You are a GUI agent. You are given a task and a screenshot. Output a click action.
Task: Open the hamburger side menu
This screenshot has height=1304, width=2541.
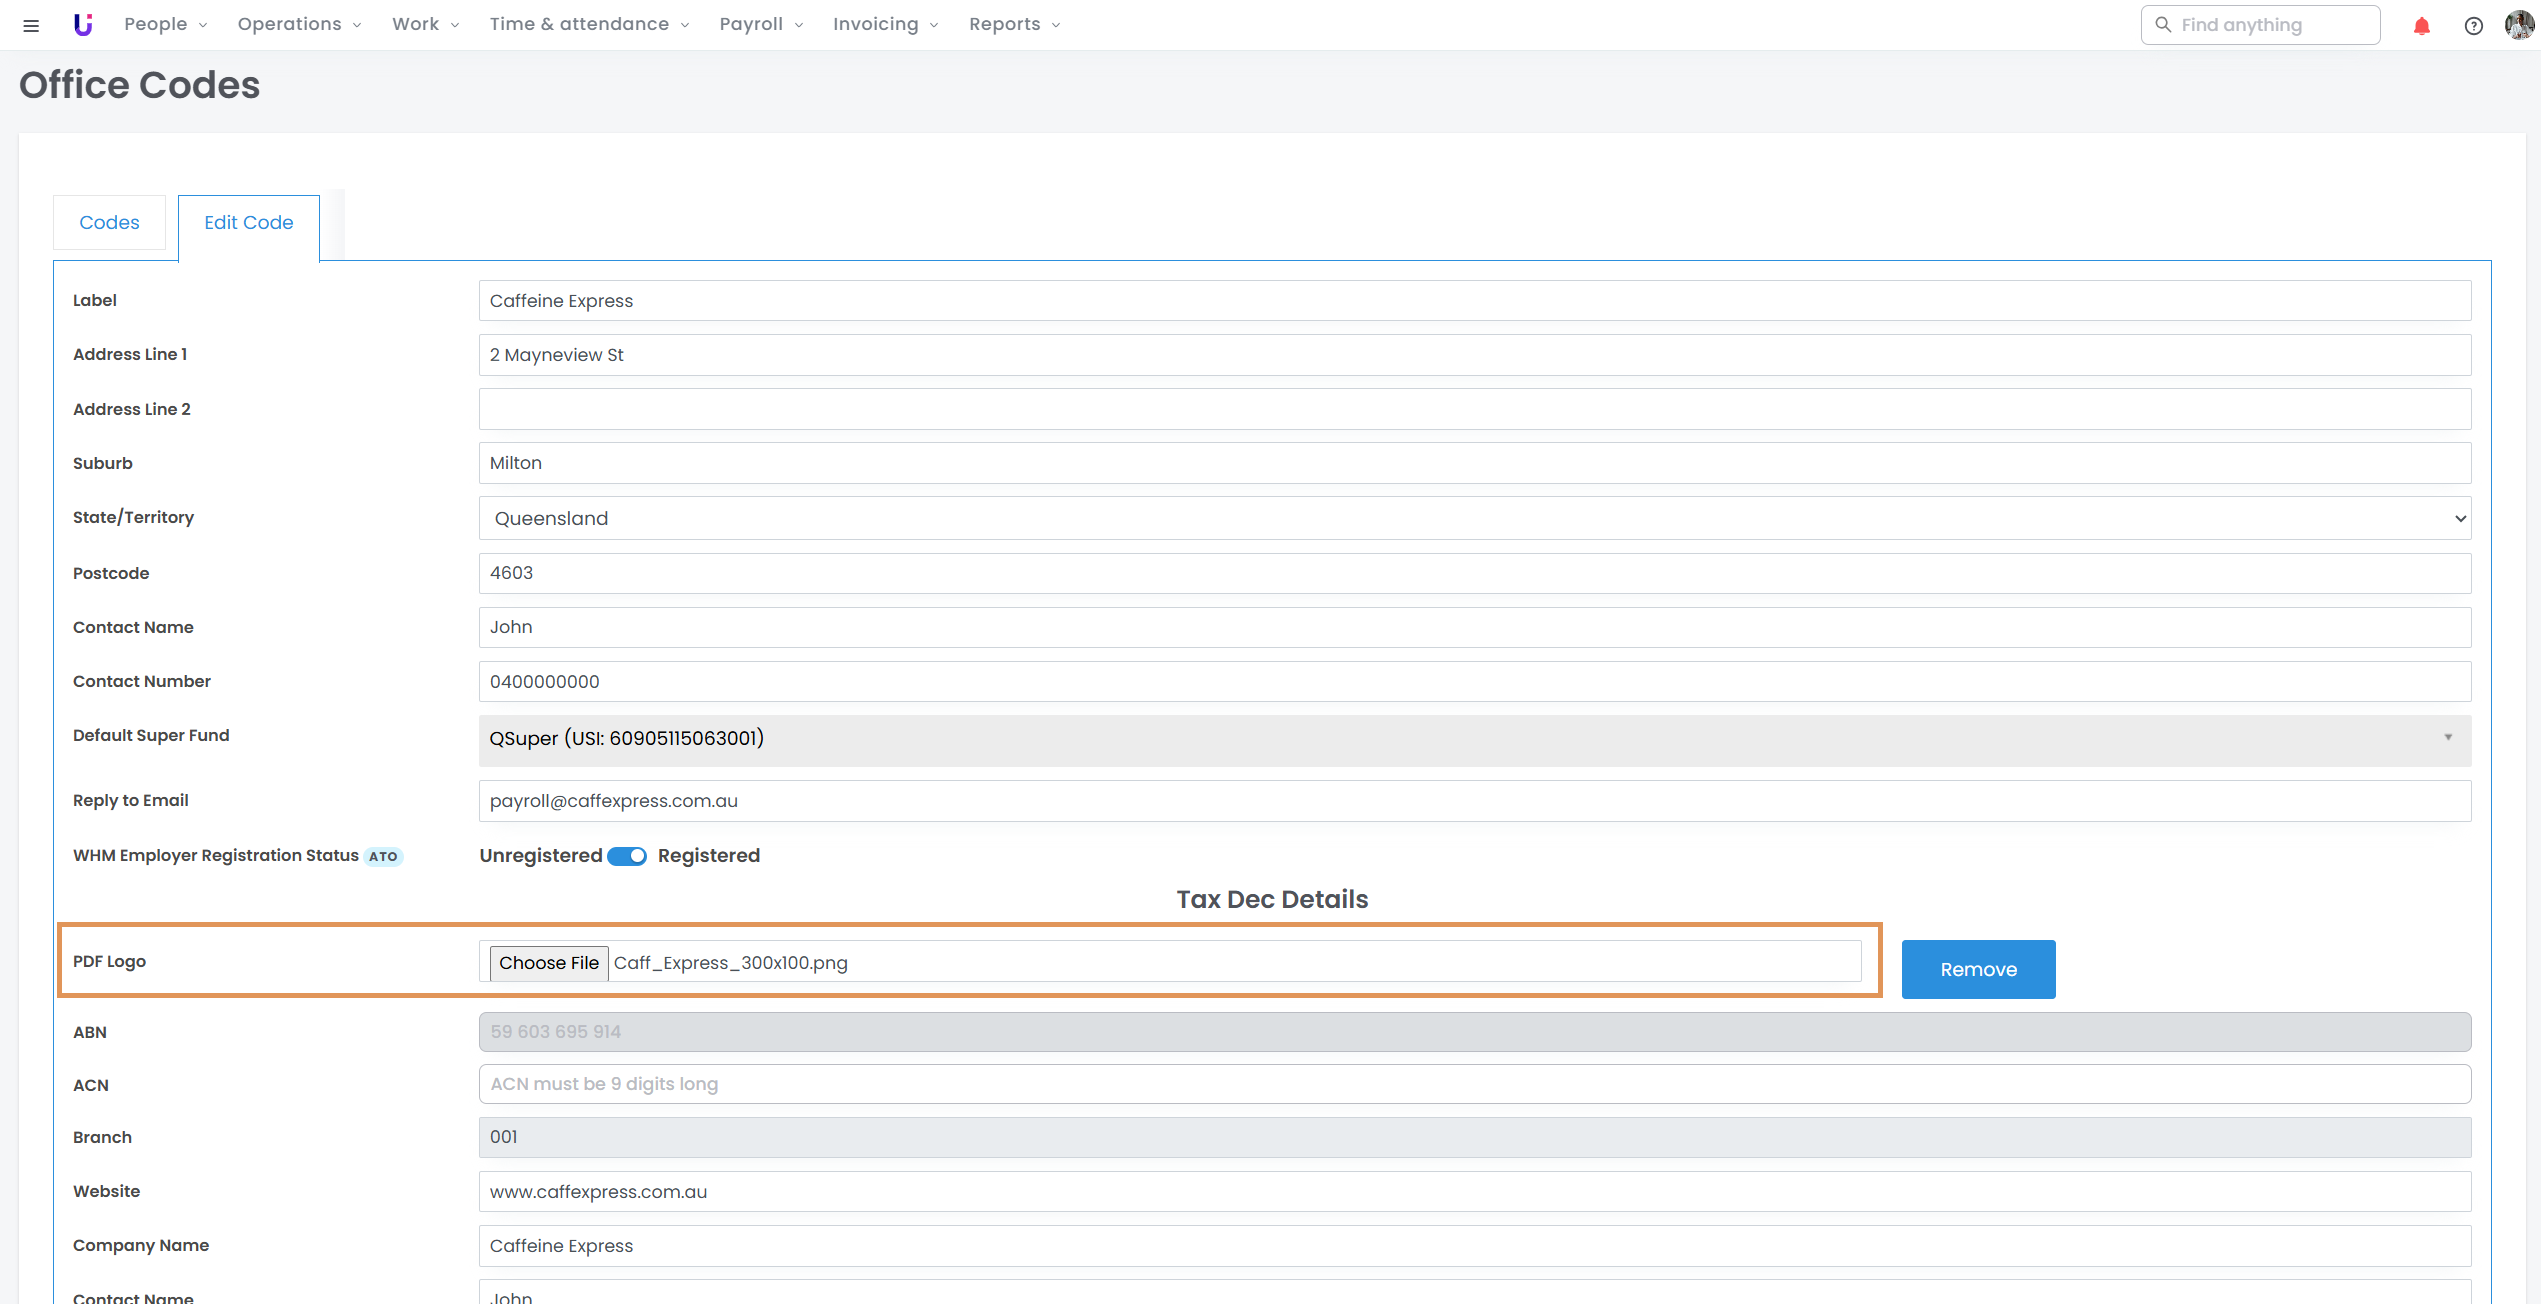click(31, 25)
